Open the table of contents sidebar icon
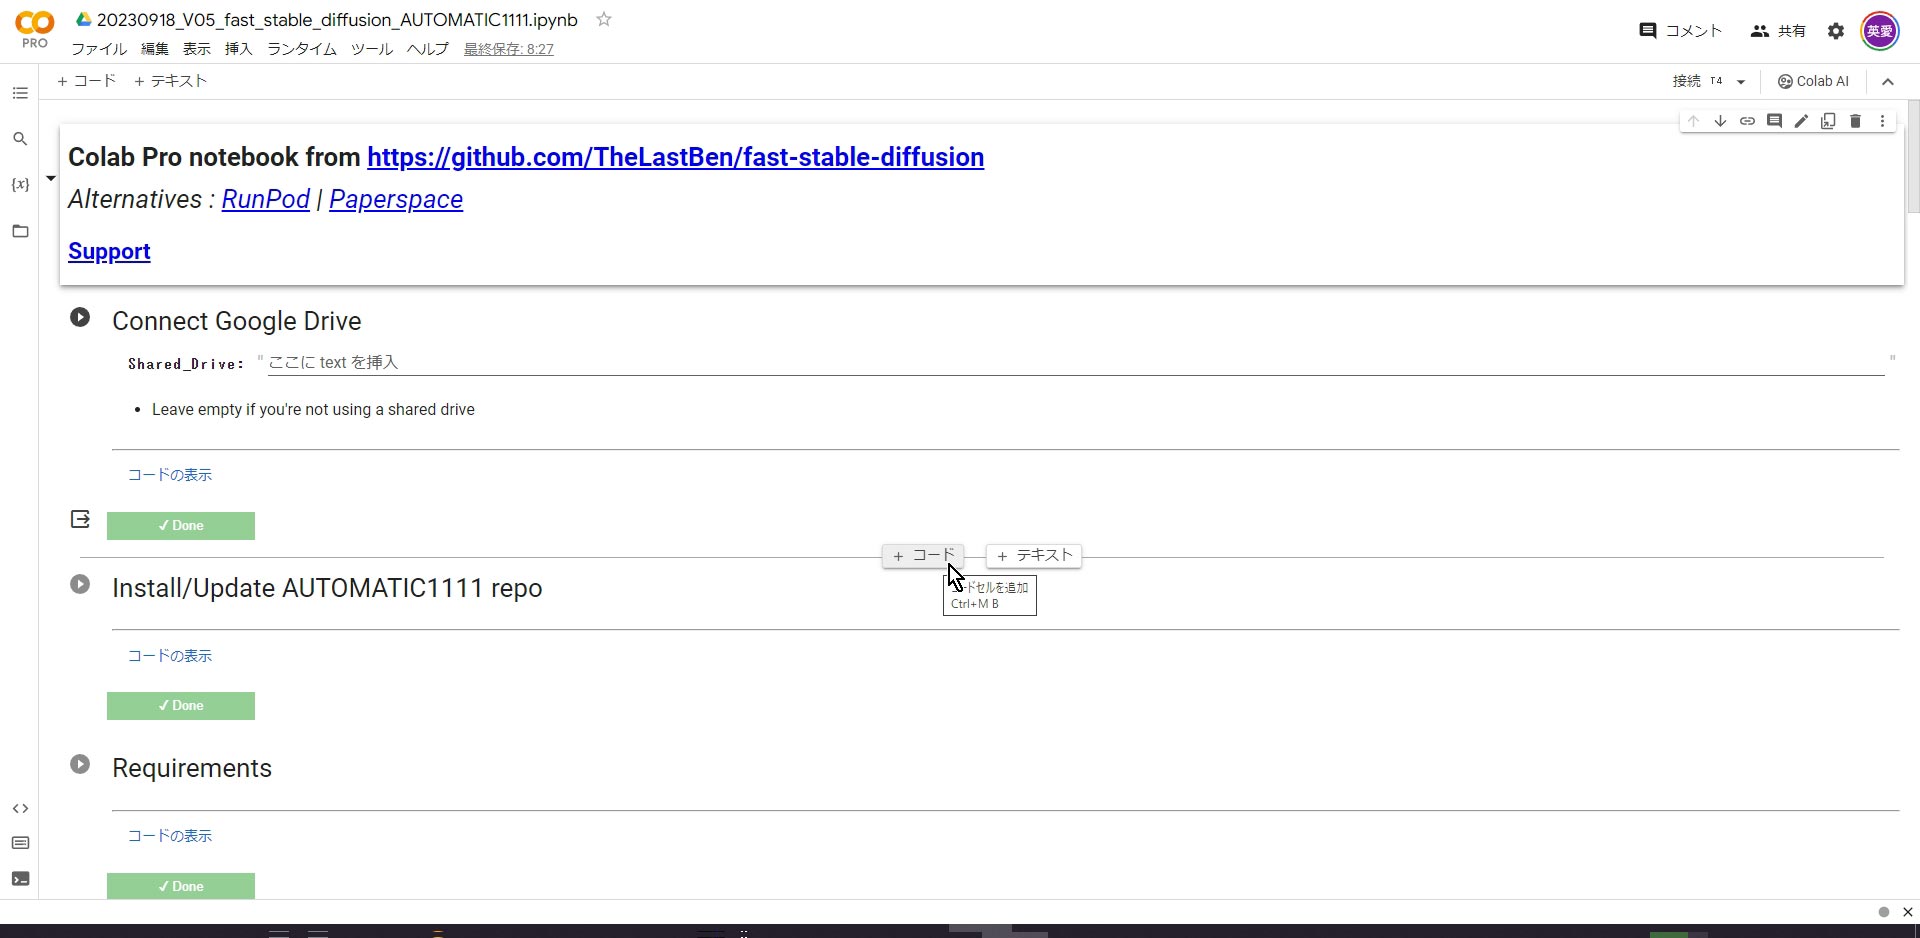Screen dimensions: 1920x938 coord(20,93)
